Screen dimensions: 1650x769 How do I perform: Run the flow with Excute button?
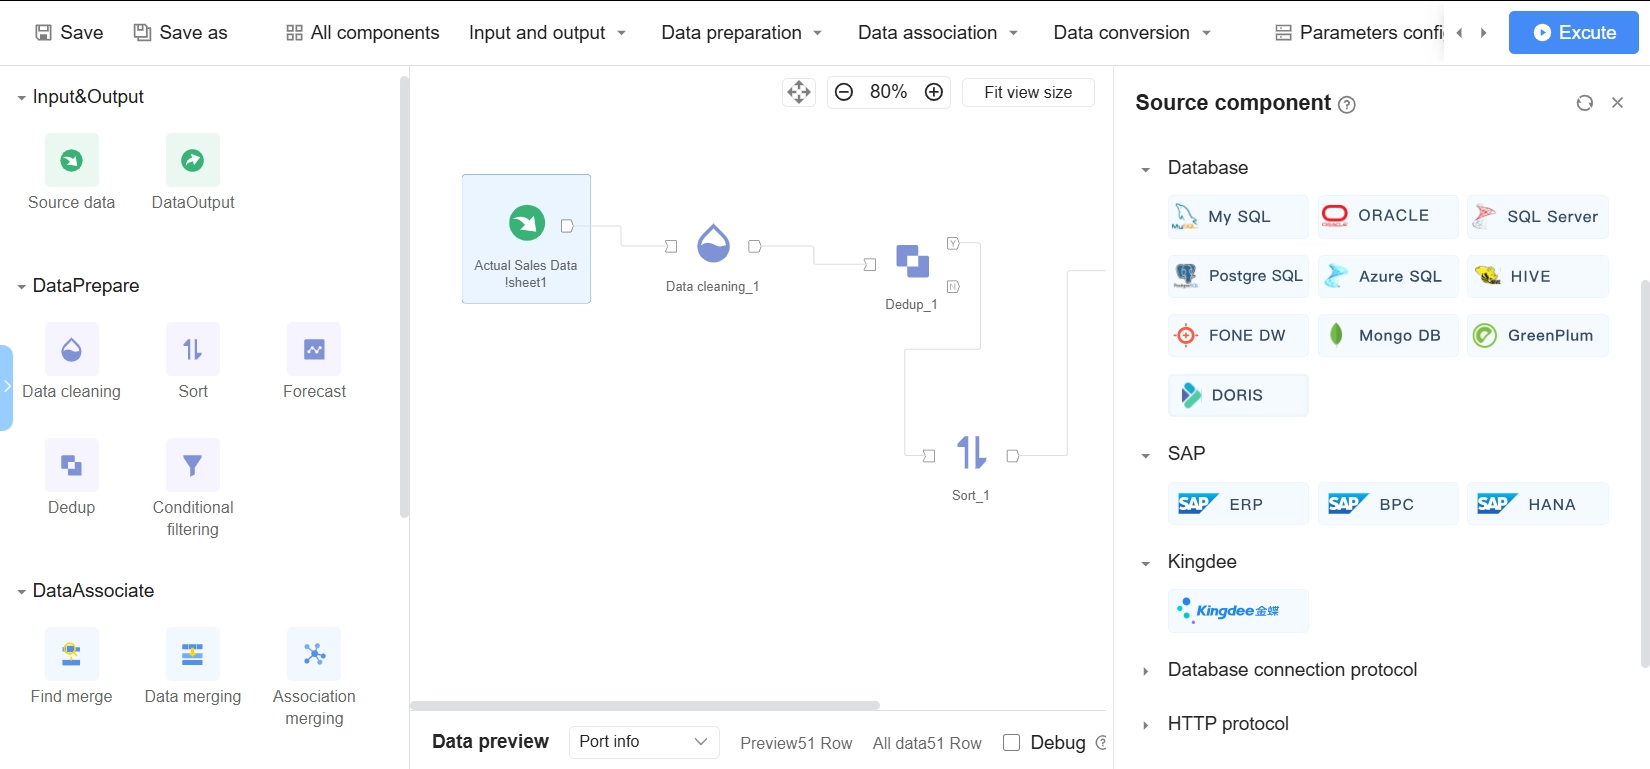1574,33
